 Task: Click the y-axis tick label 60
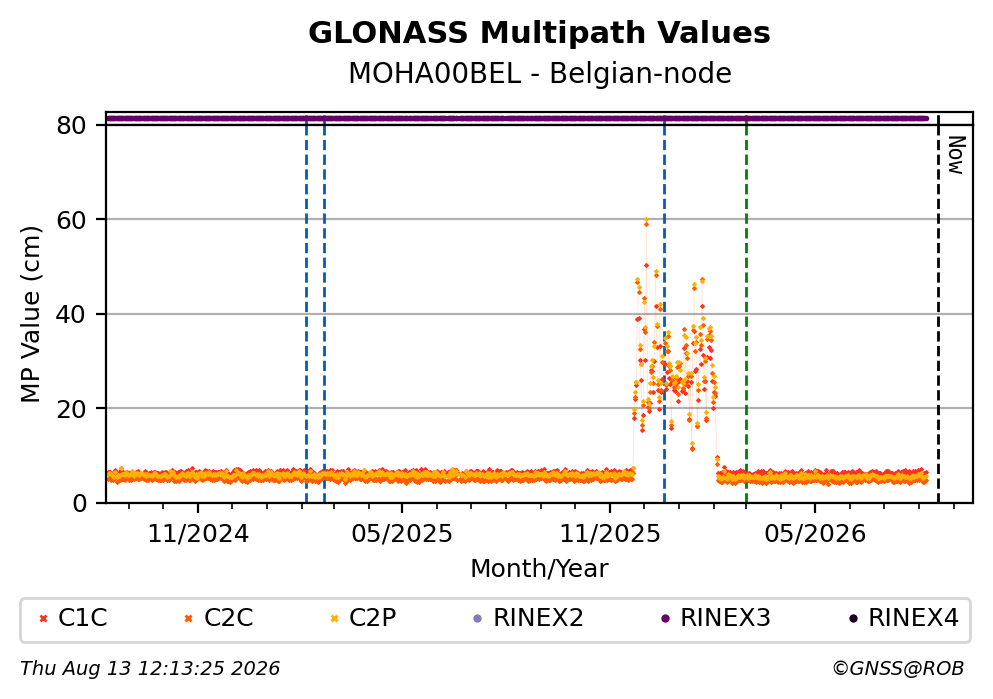71,220
